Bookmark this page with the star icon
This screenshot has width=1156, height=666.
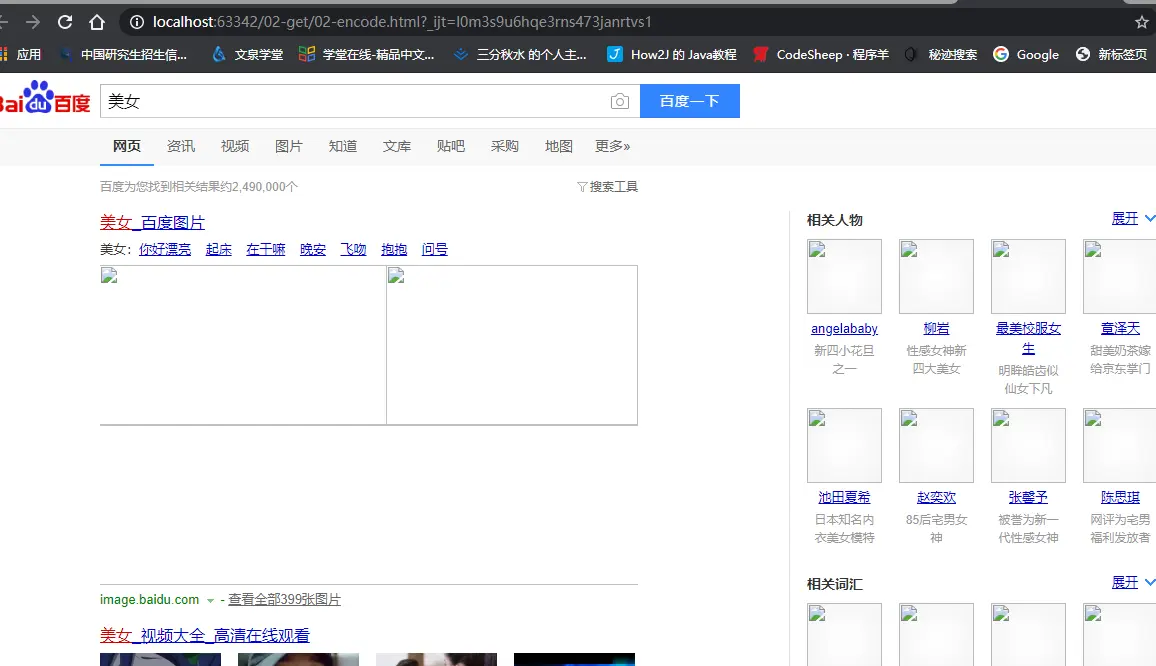click(x=1142, y=22)
